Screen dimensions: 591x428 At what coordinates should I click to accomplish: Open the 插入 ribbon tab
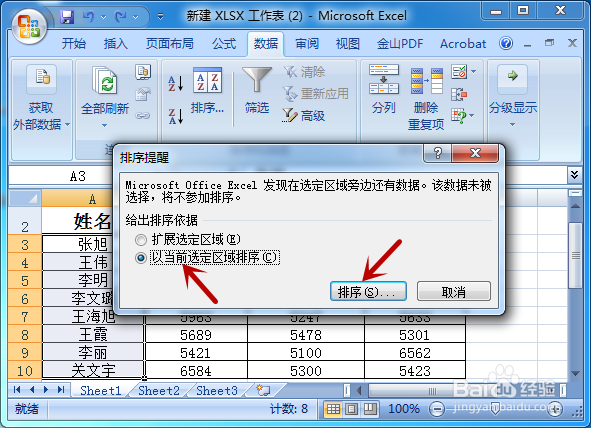[116, 44]
